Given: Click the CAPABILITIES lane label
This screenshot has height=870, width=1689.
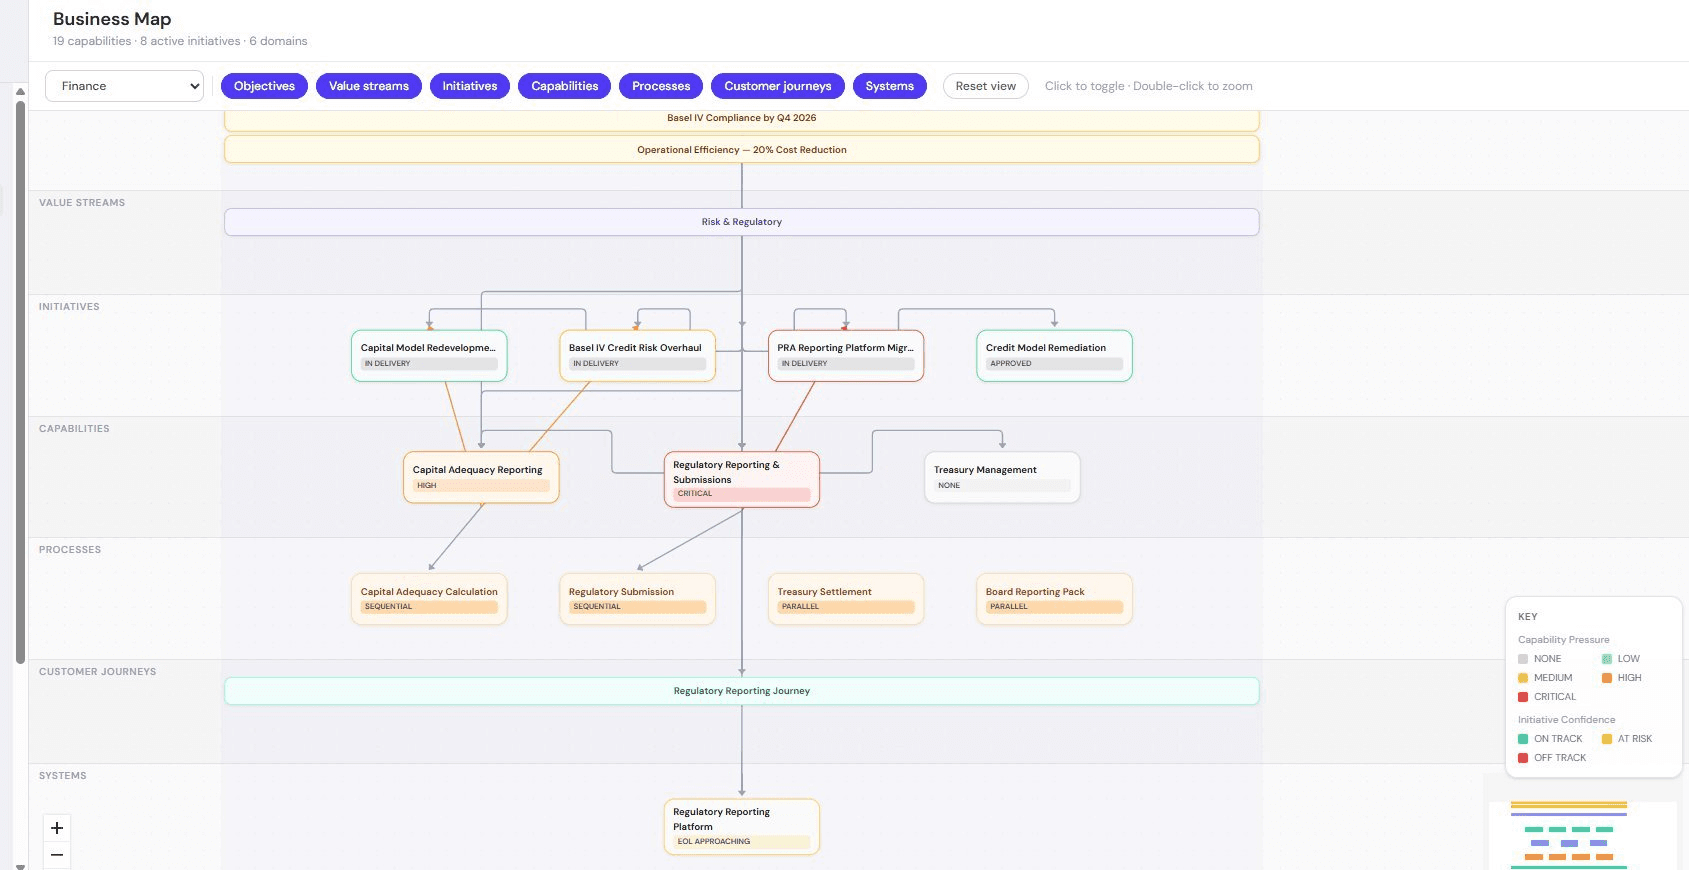Looking at the screenshot, I should tap(74, 429).
